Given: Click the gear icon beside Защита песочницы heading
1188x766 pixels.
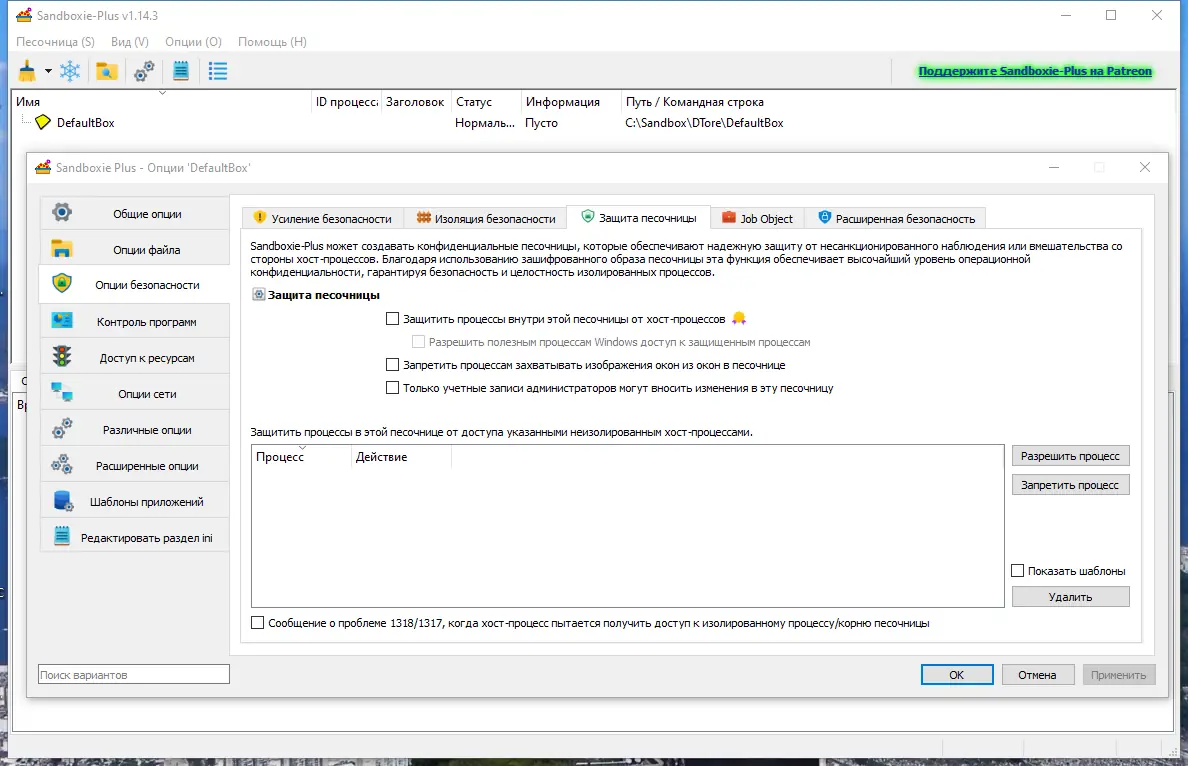Looking at the screenshot, I should 258,295.
